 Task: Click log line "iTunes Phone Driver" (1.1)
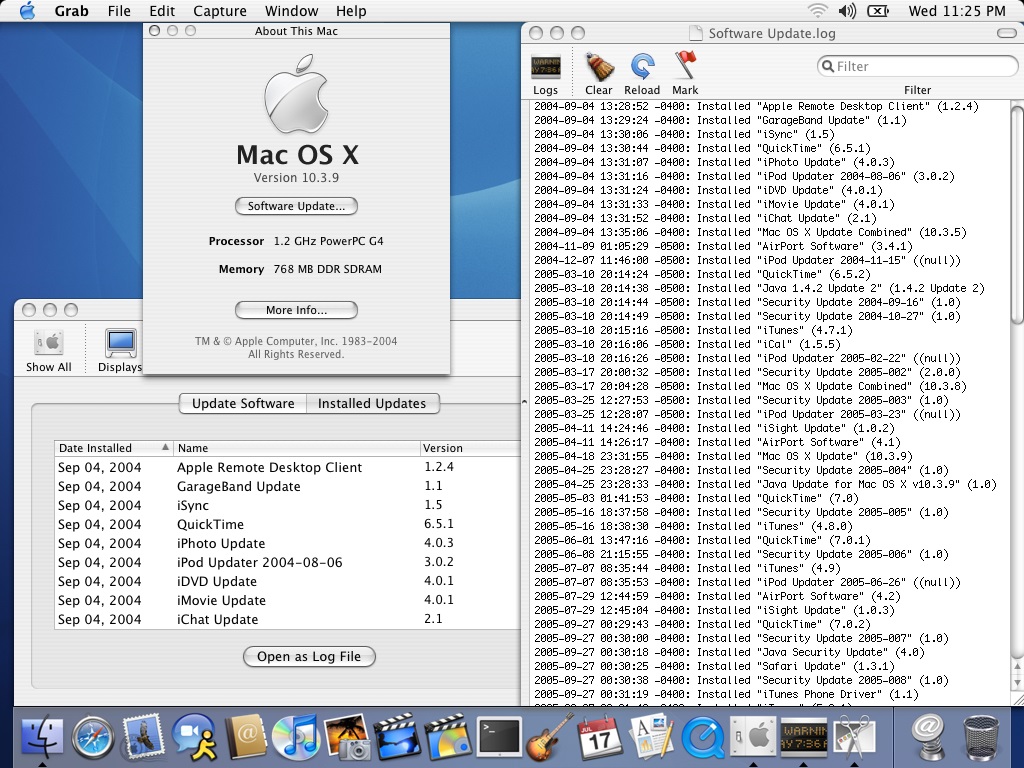click(x=726, y=694)
